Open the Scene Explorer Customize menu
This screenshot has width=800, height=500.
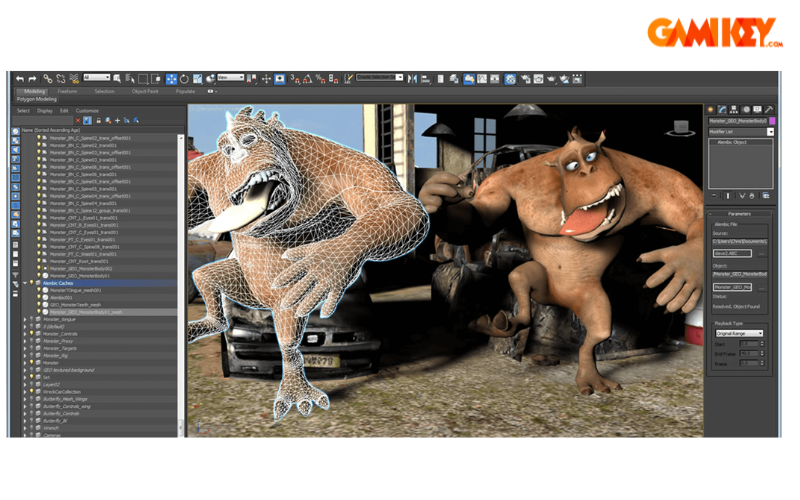pos(87,111)
